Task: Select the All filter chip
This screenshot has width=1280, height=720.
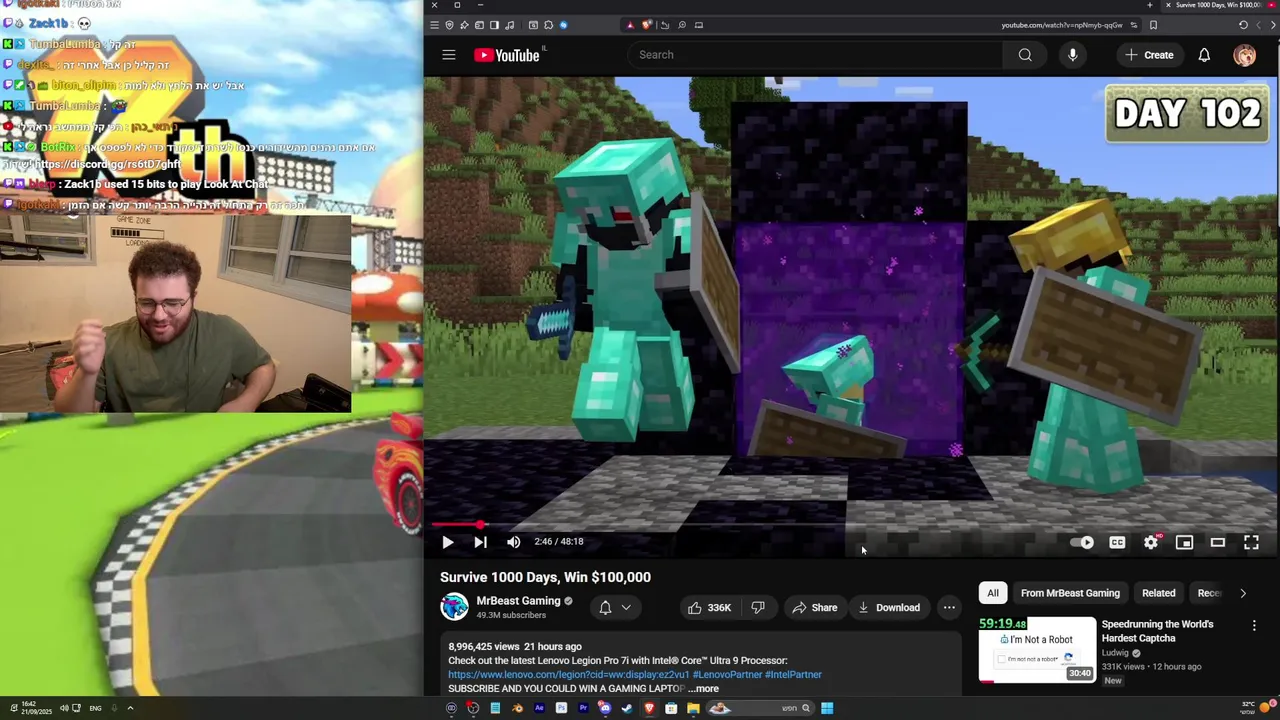Action: pos(993,593)
